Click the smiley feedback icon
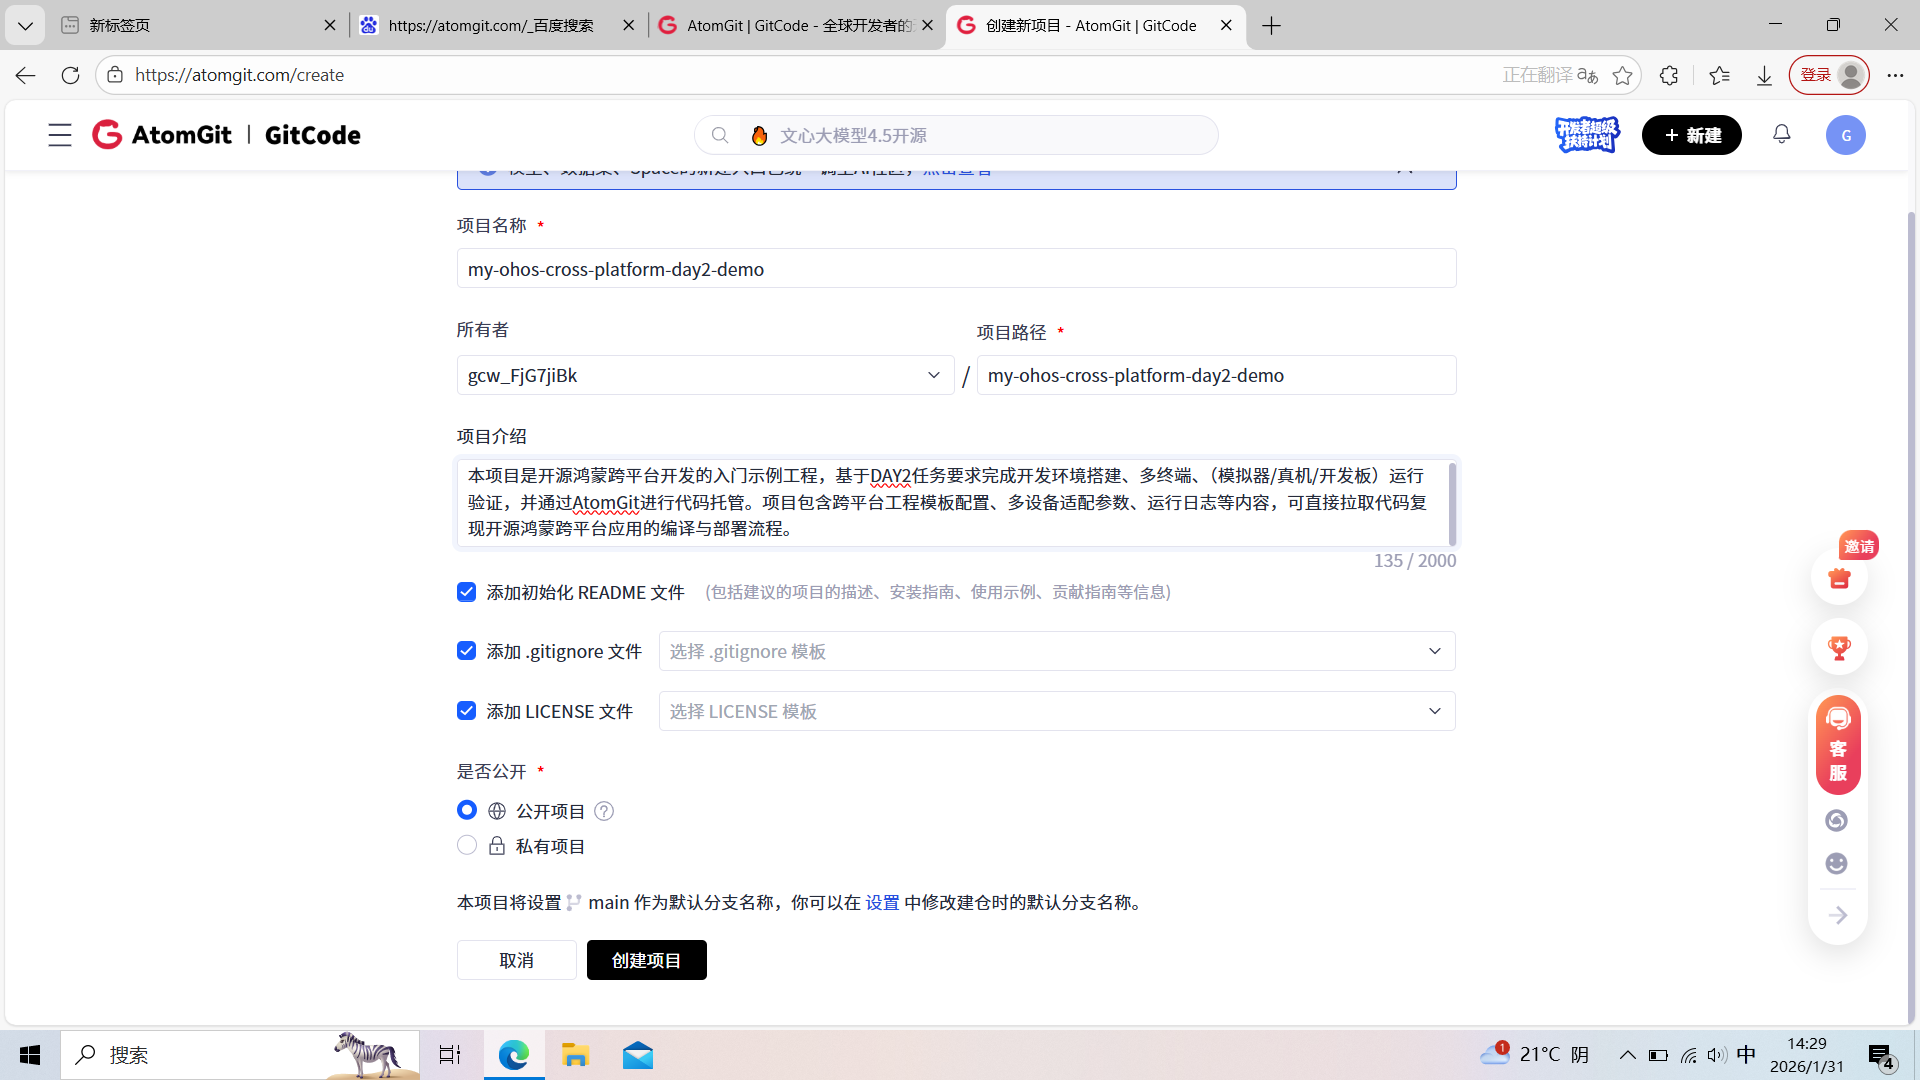This screenshot has height=1080, width=1920. [1837, 864]
